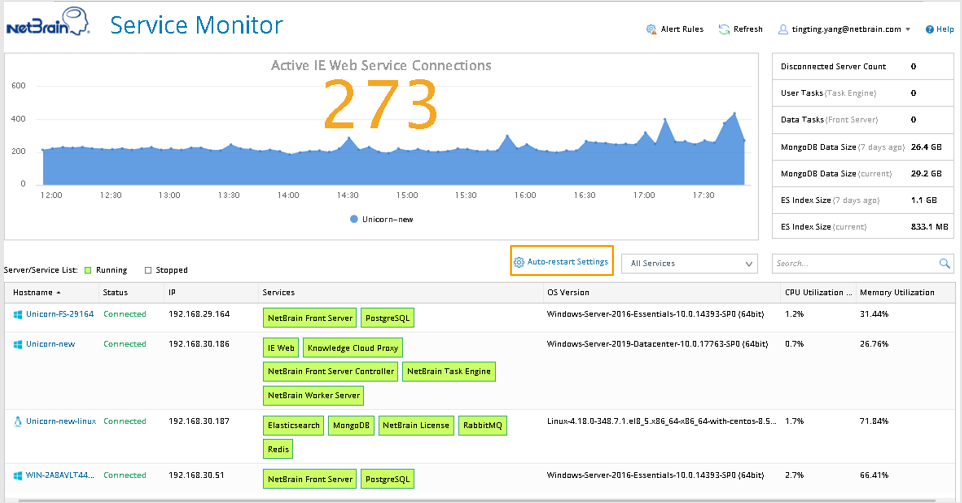Viewport: 962px width, 503px height.
Task: Click the Knowledge Cloud Proxy service tag
Action: (353, 348)
